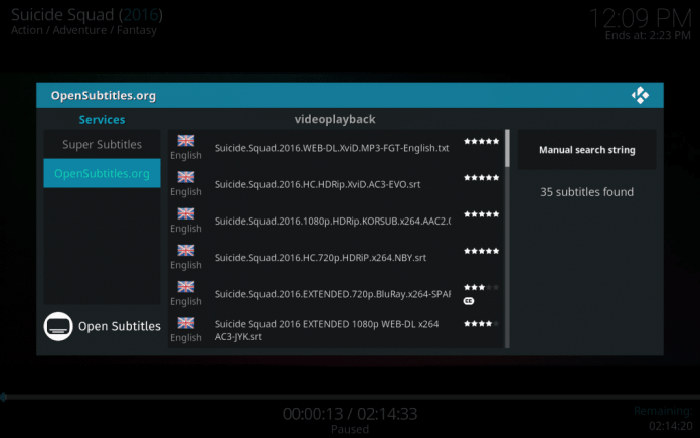The height and width of the screenshot is (438, 700).
Task: Click the Suicide Squad (2016) title
Action: pyautogui.click(x=87, y=15)
